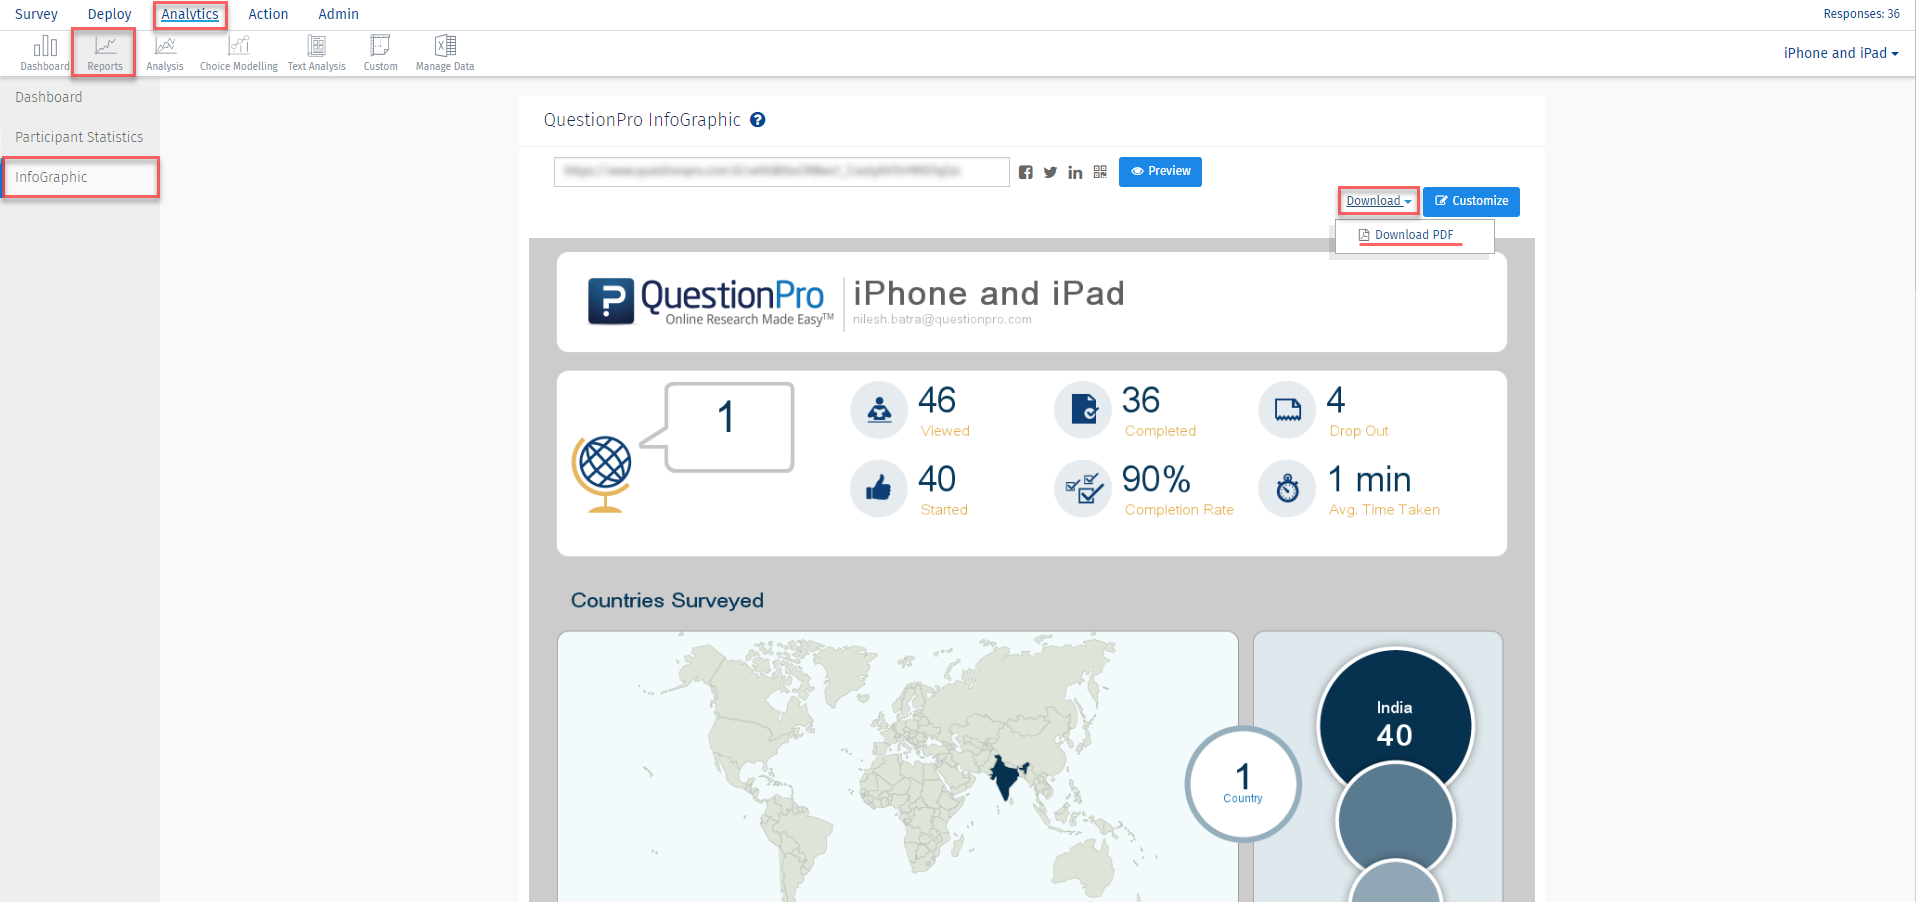Click the globe icon in stats card
This screenshot has height=902, width=1916.
(x=602, y=474)
